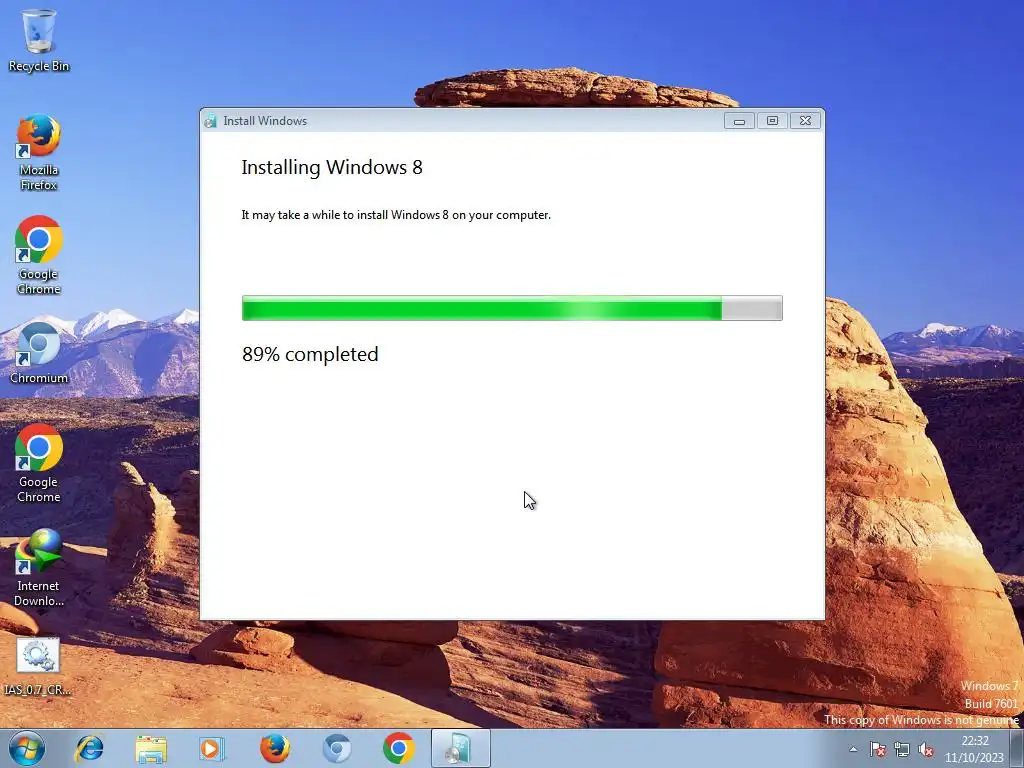Select the Chromium desktop shortcut
Image resolution: width=1024 pixels, height=768 pixels.
pyautogui.click(x=39, y=353)
